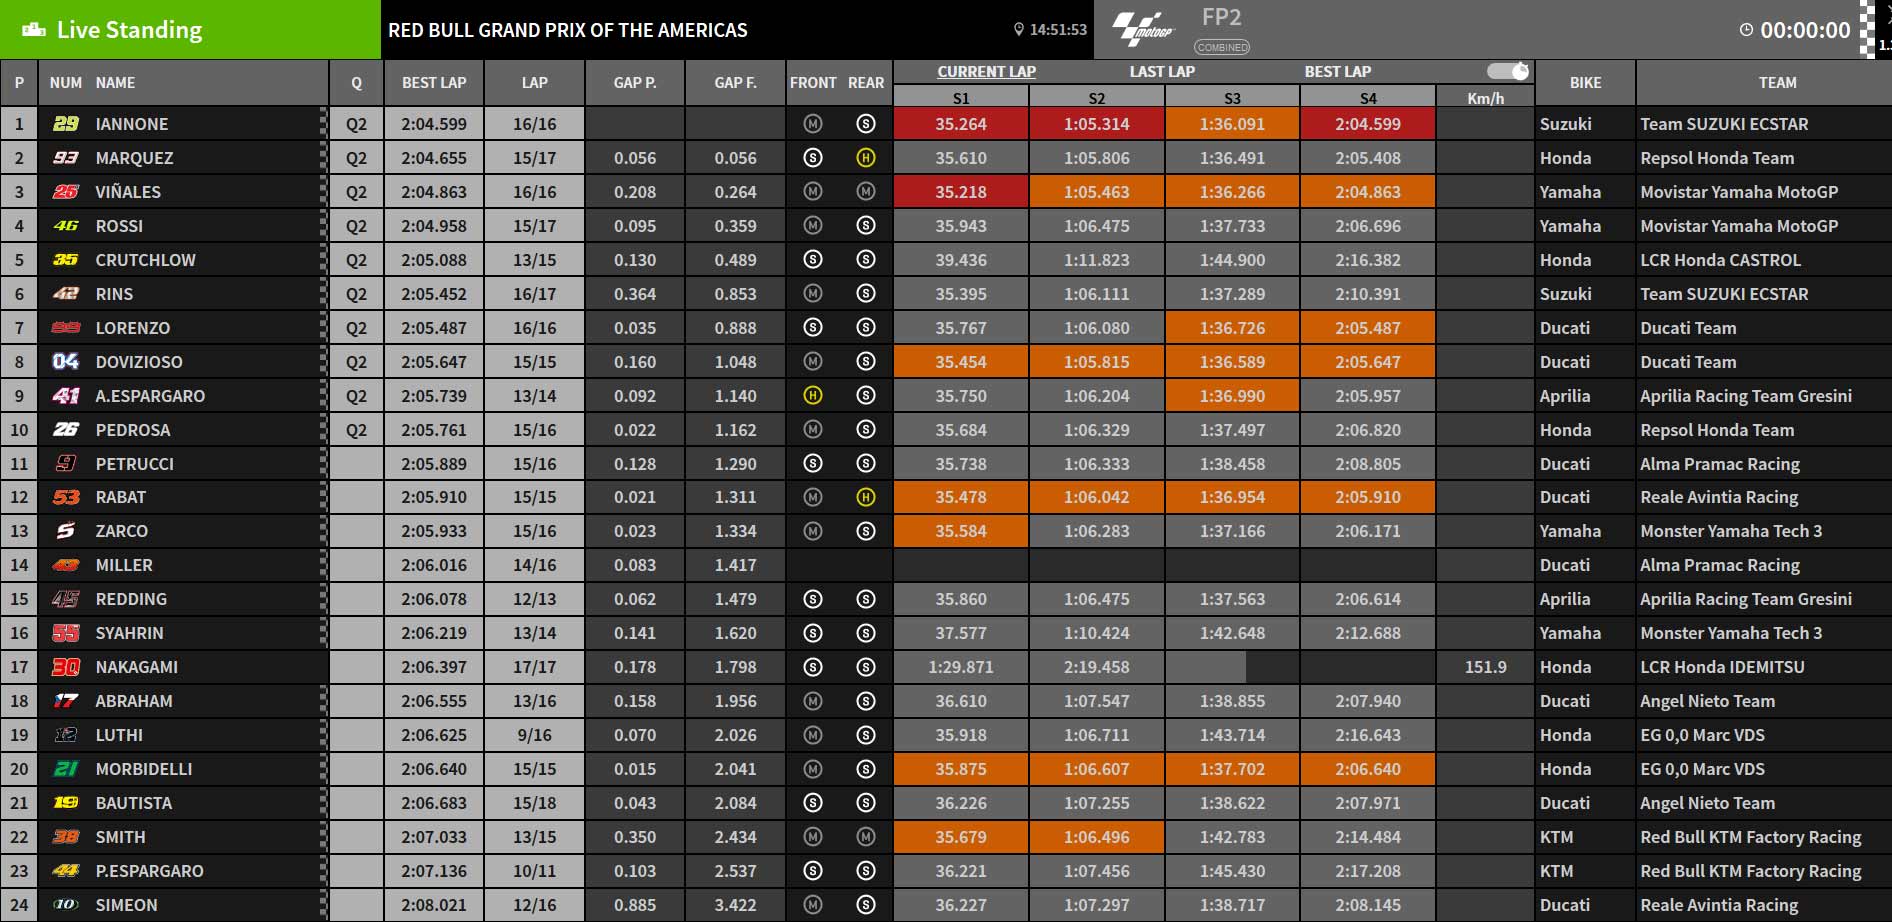Click A.Espargaro's hard front tyre icon
This screenshot has height=922, width=1892.
(813, 396)
